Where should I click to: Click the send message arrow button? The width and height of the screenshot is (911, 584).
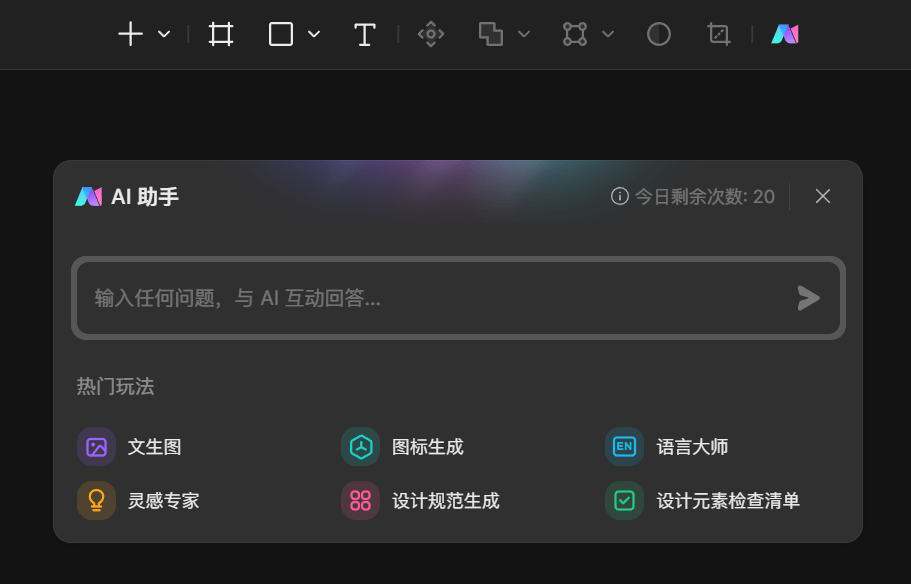pyautogui.click(x=808, y=298)
